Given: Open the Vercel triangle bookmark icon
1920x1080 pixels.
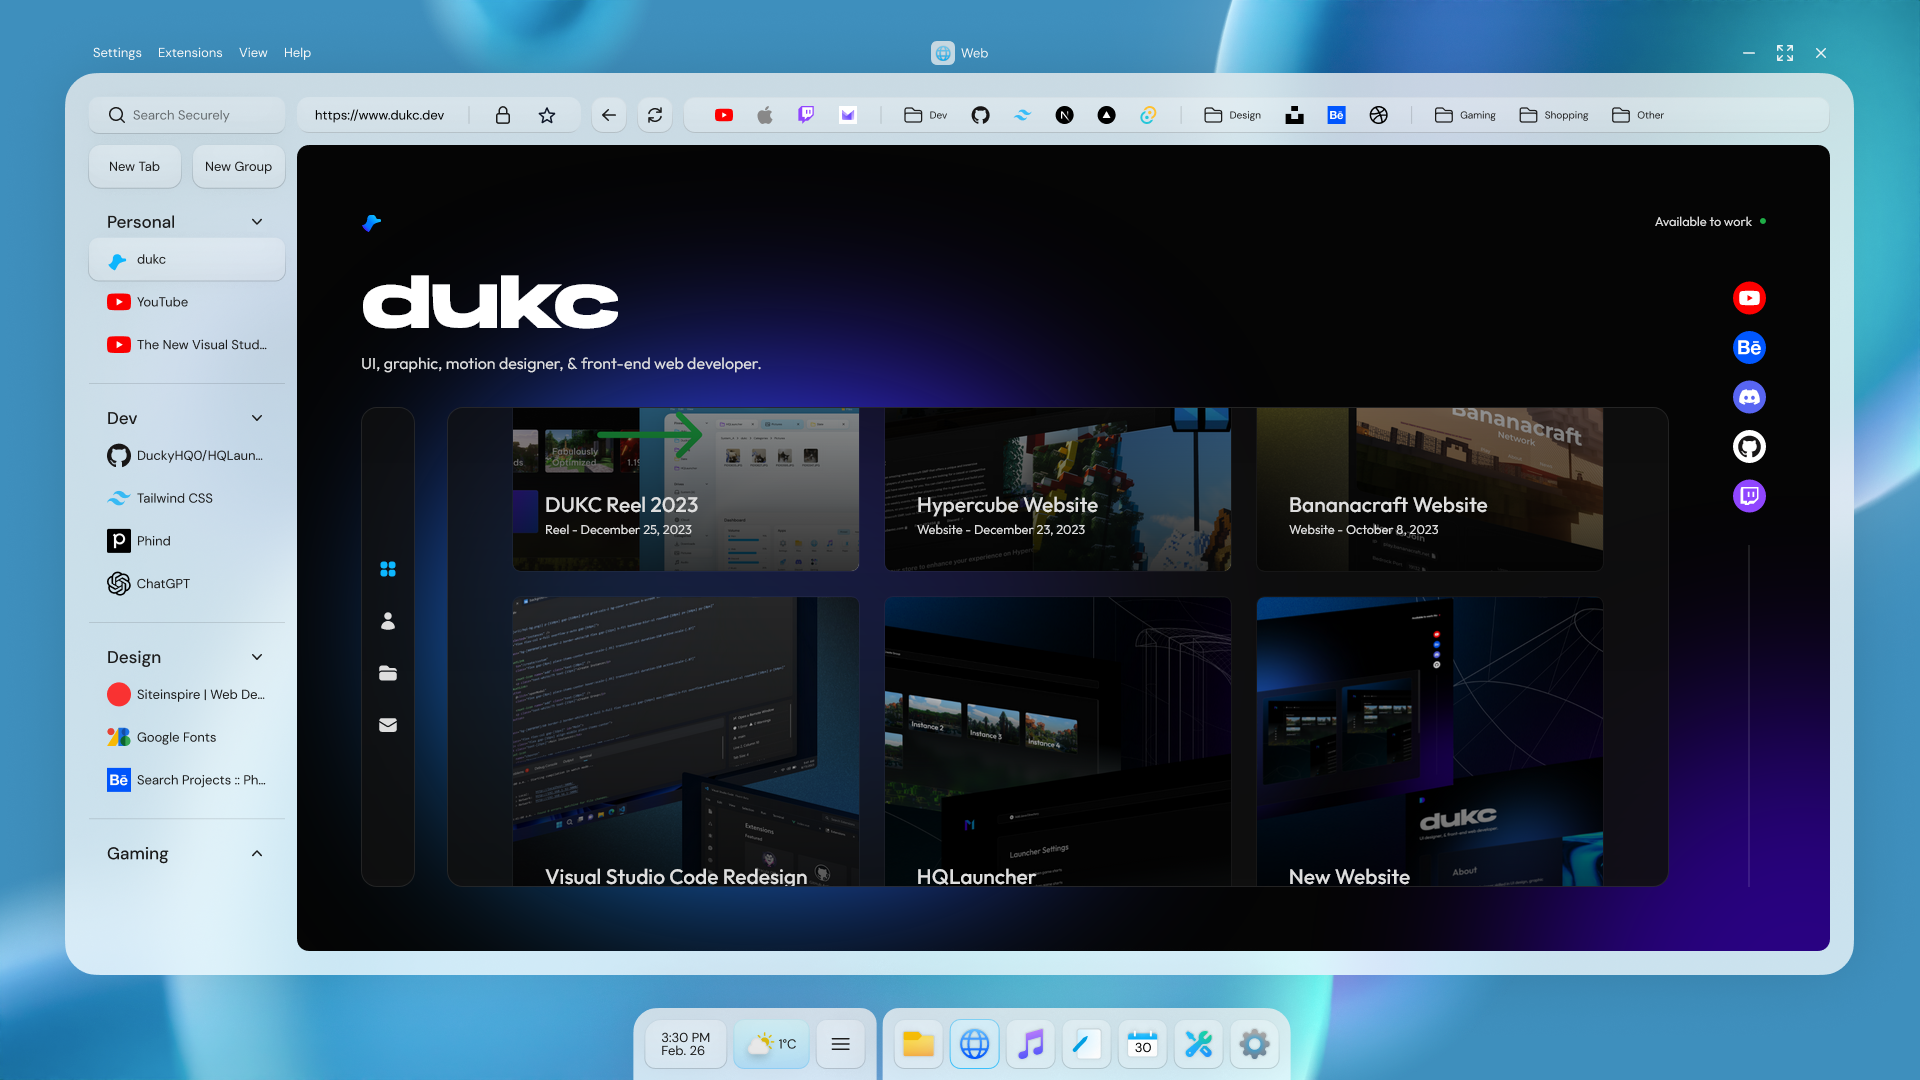Looking at the screenshot, I should 1106,115.
